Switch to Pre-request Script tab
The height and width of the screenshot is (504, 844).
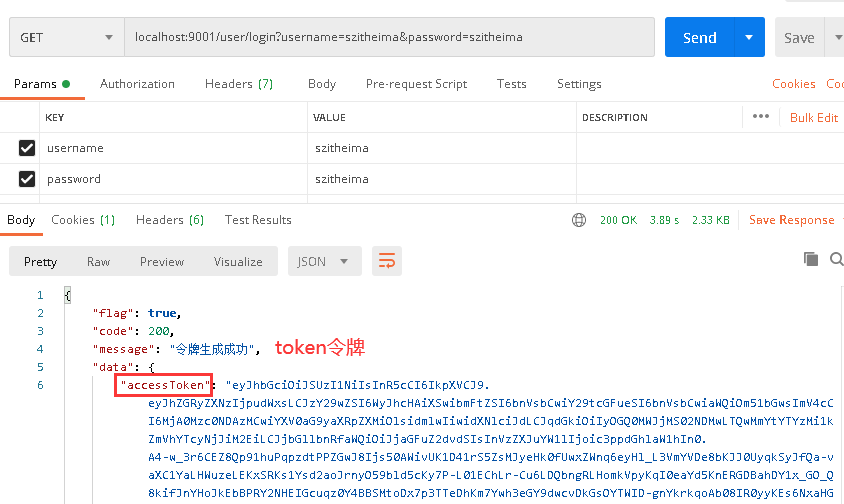pyautogui.click(x=416, y=84)
